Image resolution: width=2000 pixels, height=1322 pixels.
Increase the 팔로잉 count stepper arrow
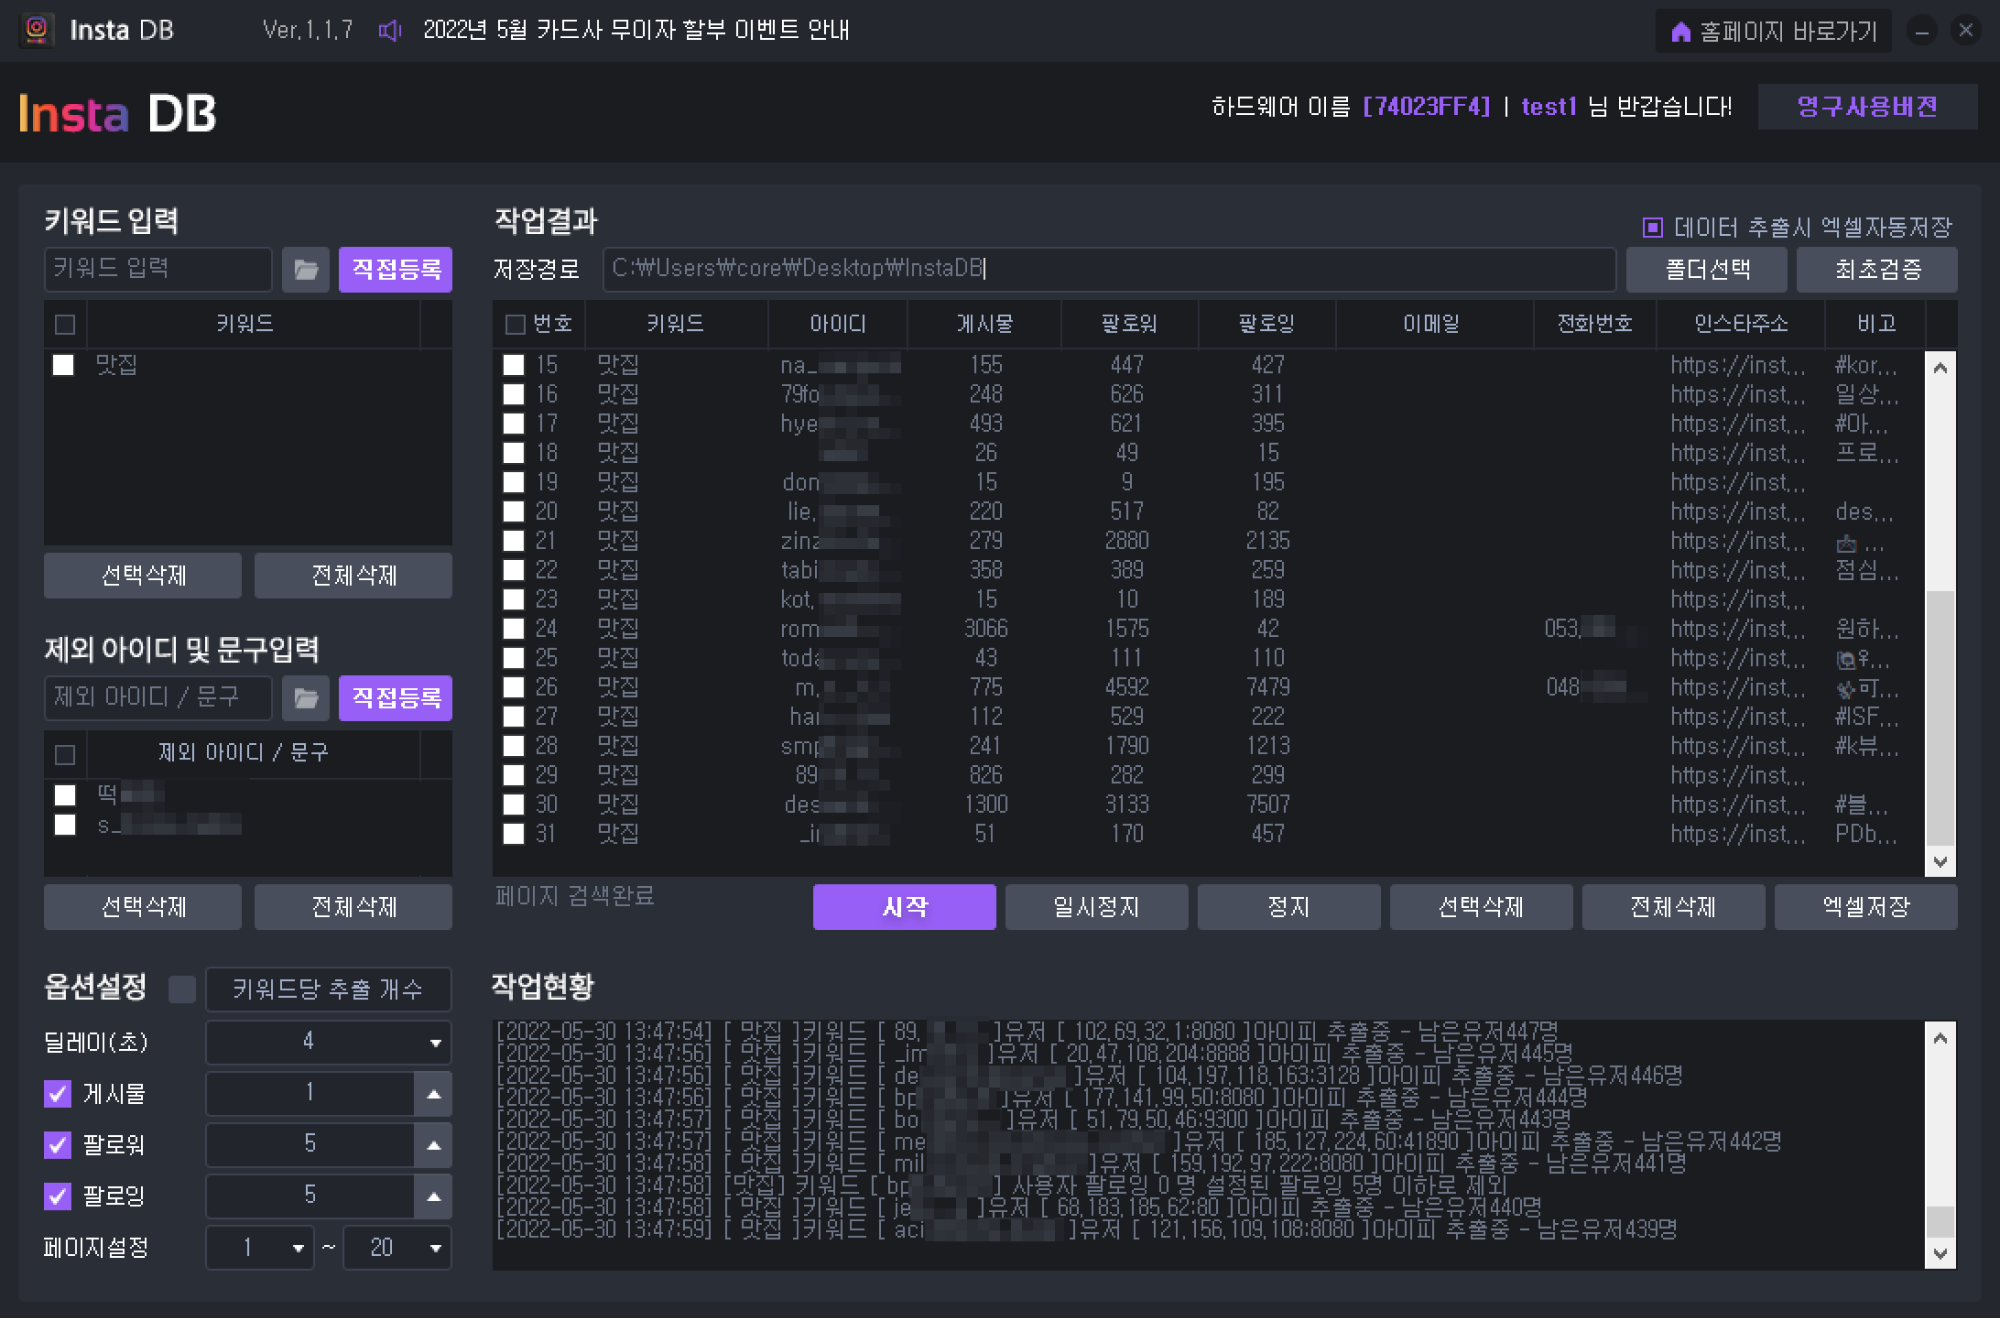pos(433,1197)
